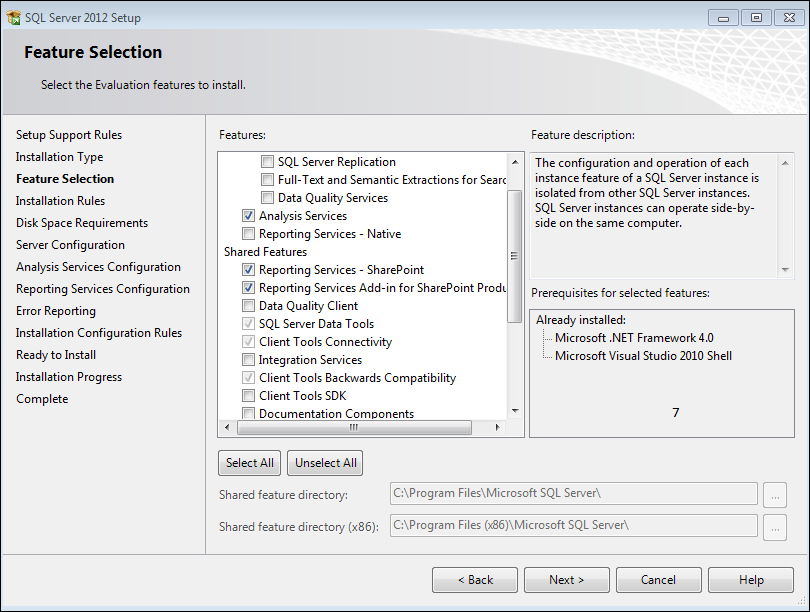Click the Disk Space Requirements step
Screen dimensions: 810x612
(x=82, y=223)
